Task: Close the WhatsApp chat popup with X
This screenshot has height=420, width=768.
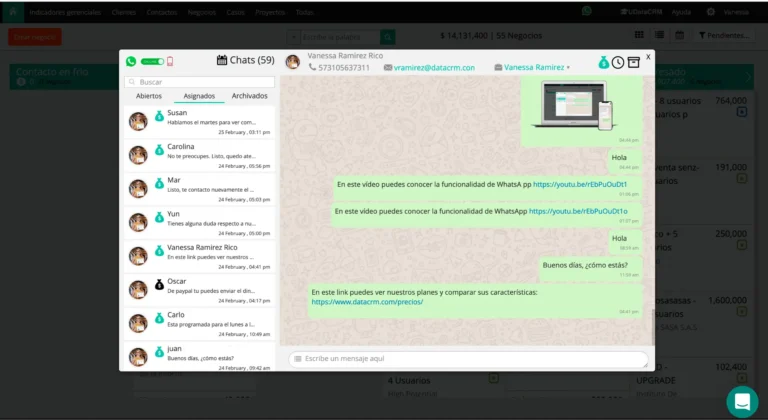Action: click(648, 57)
